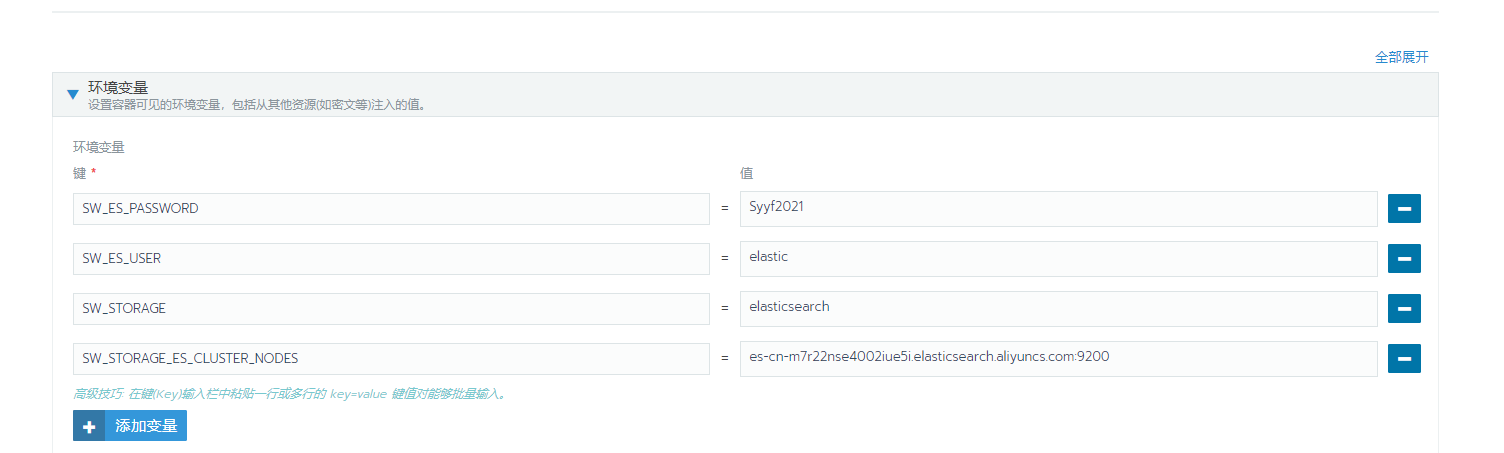Screen dimensions: 1504x453
Task: Click the elasticsearch value field
Action: [x=1059, y=309]
